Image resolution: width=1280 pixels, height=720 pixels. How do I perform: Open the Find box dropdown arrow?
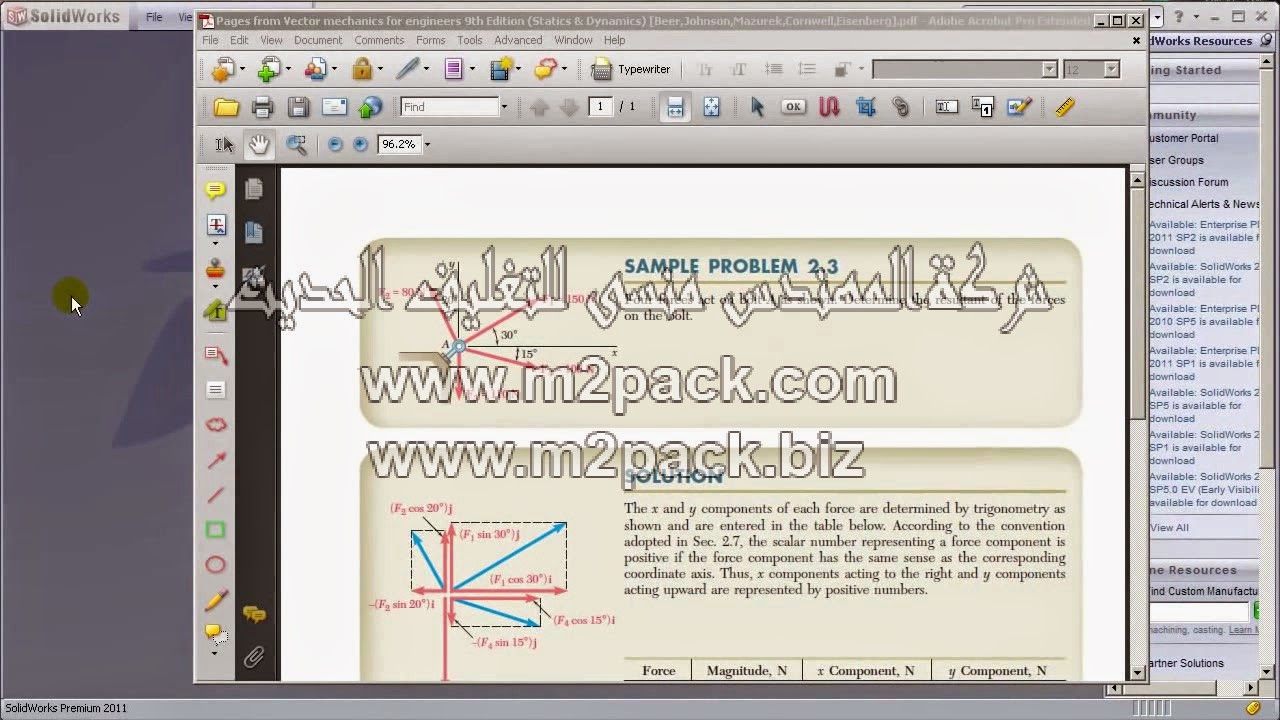(503, 107)
